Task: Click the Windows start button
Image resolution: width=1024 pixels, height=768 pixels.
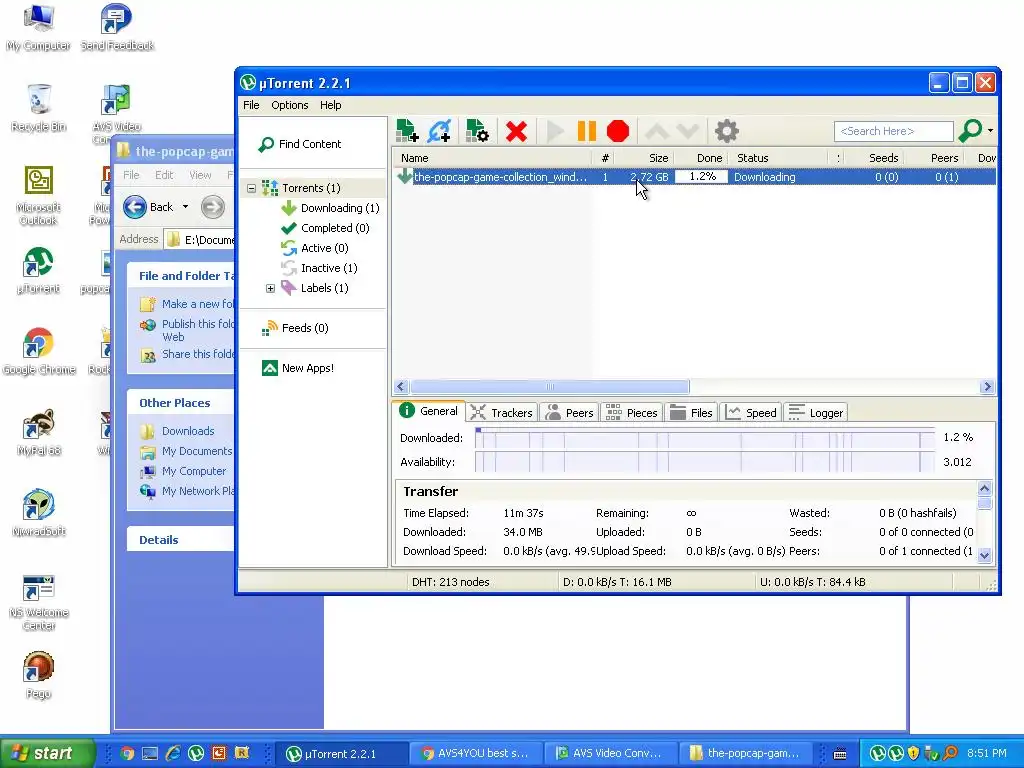Action: pos(48,753)
